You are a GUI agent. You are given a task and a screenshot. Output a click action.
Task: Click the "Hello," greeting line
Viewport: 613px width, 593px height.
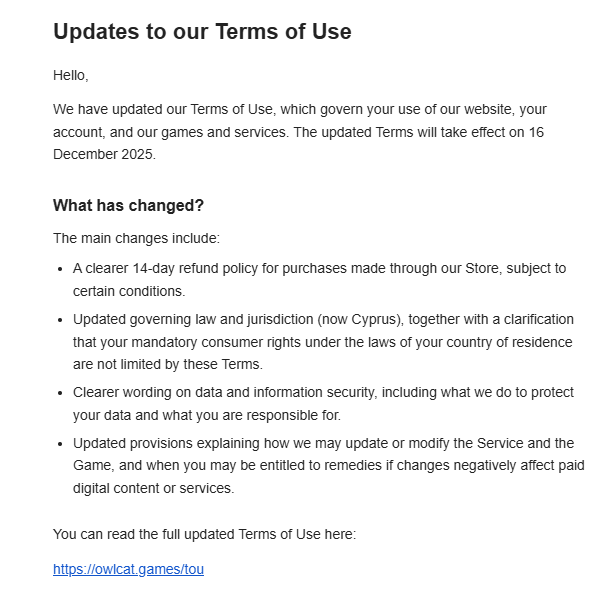(70, 75)
